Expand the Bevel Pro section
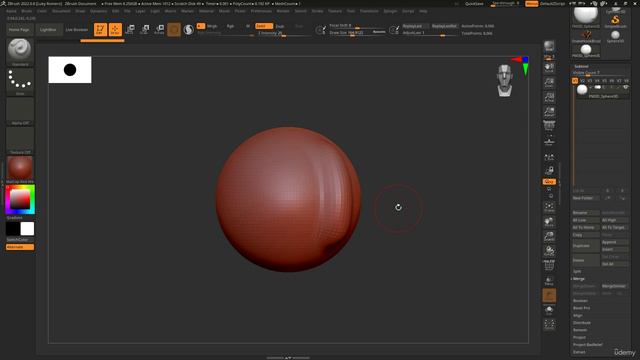640x360 pixels. (x=581, y=308)
